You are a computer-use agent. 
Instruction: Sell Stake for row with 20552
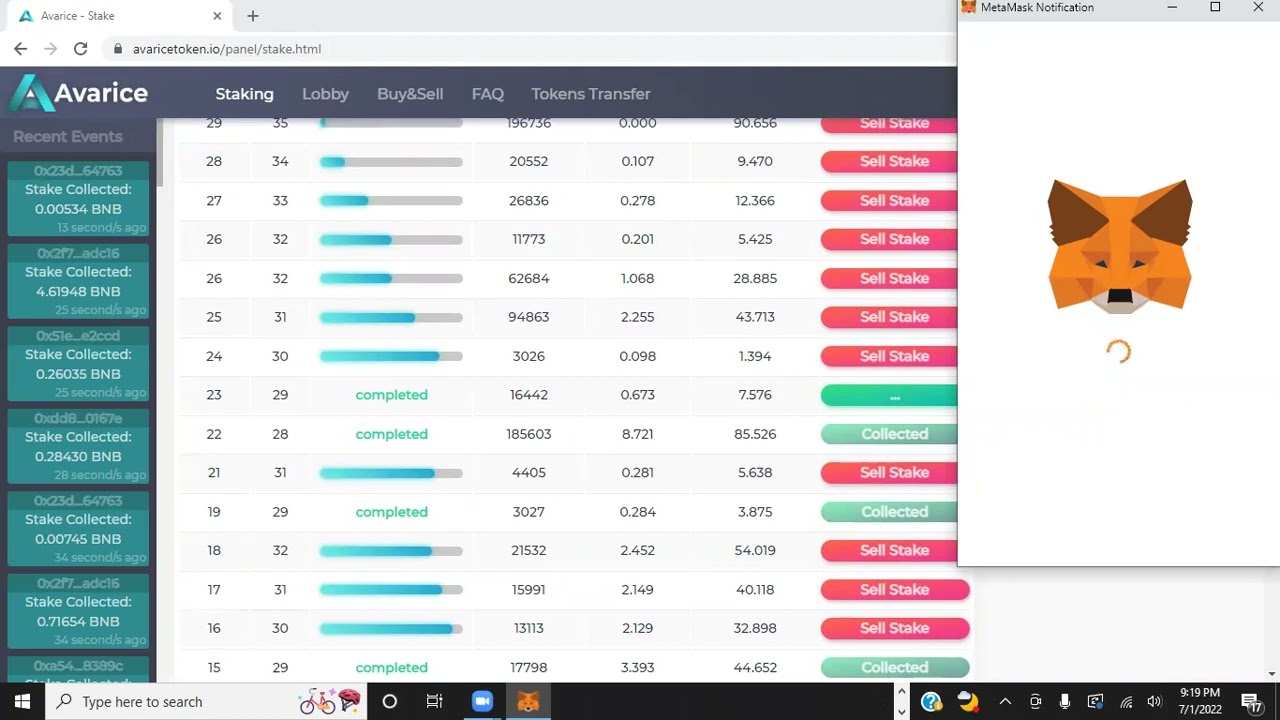click(x=889, y=161)
